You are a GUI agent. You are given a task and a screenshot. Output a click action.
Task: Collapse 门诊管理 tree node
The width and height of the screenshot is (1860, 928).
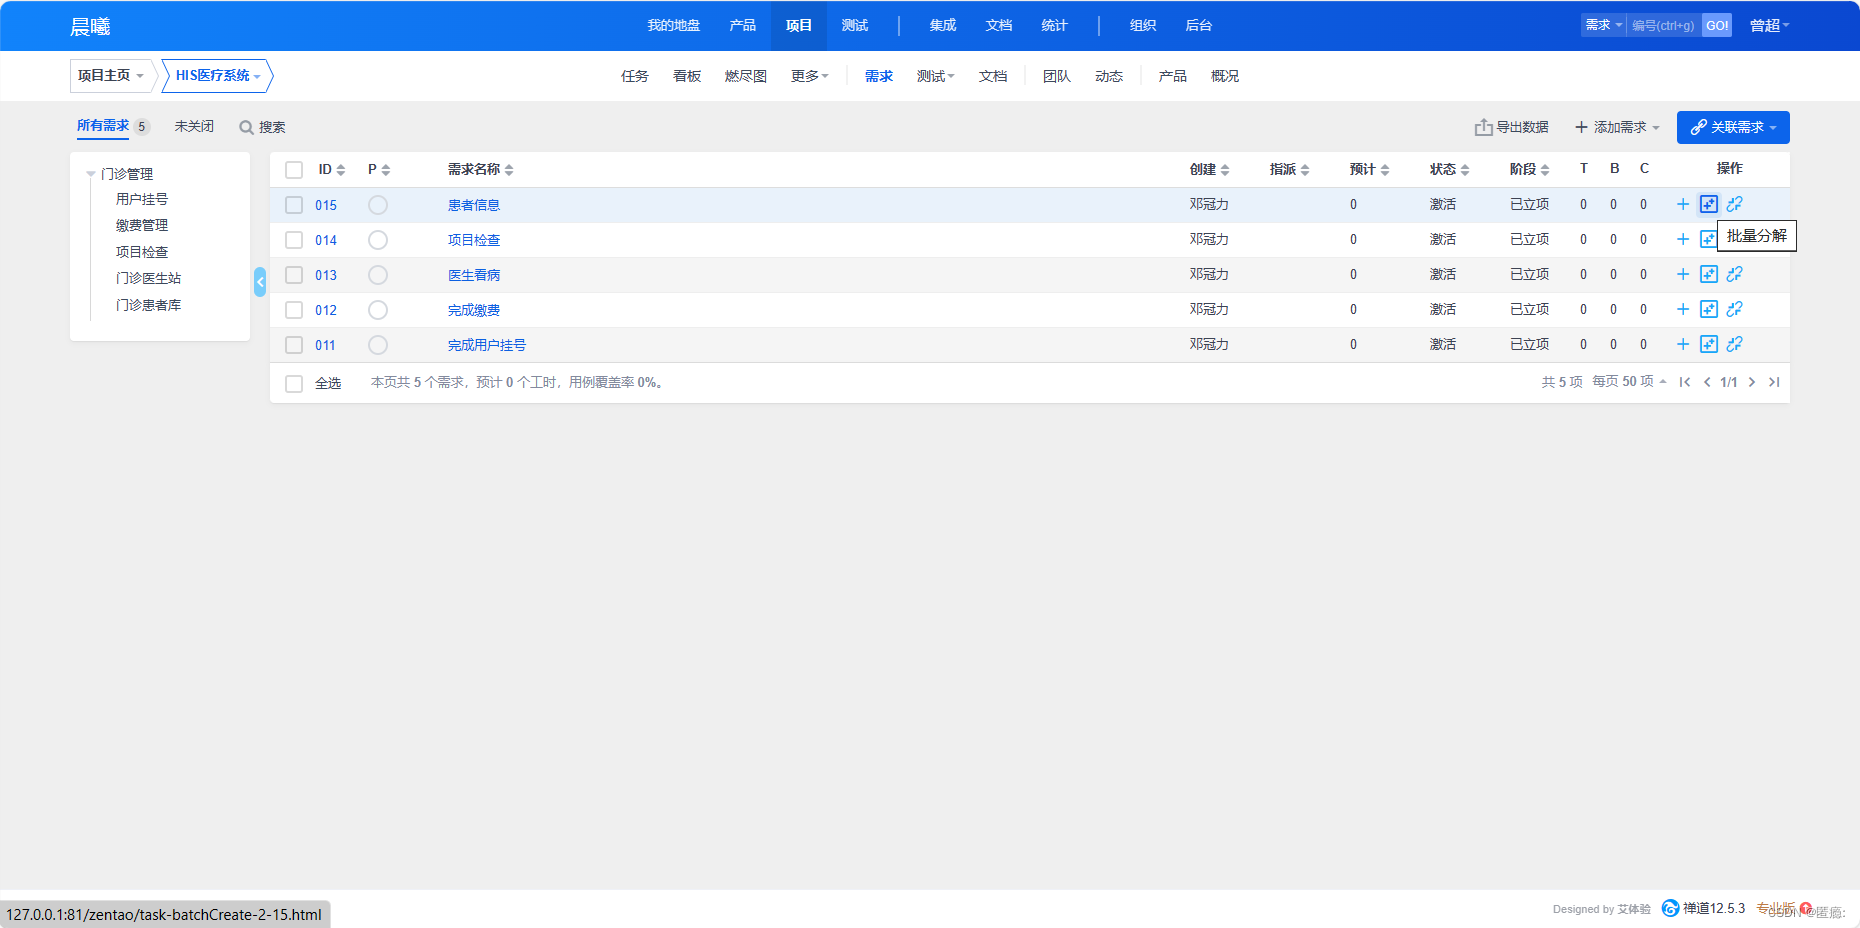pyautogui.click(x=91, y=174)
